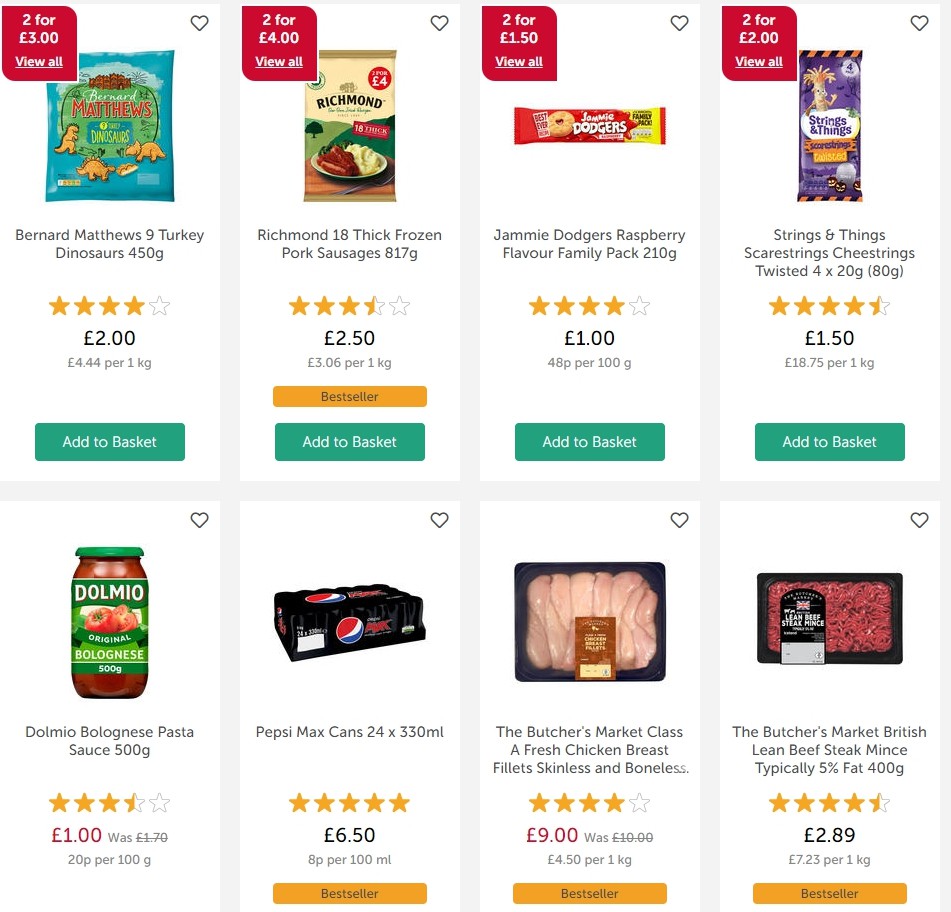View all in 2 for £3.00 offer

[39, 61]
